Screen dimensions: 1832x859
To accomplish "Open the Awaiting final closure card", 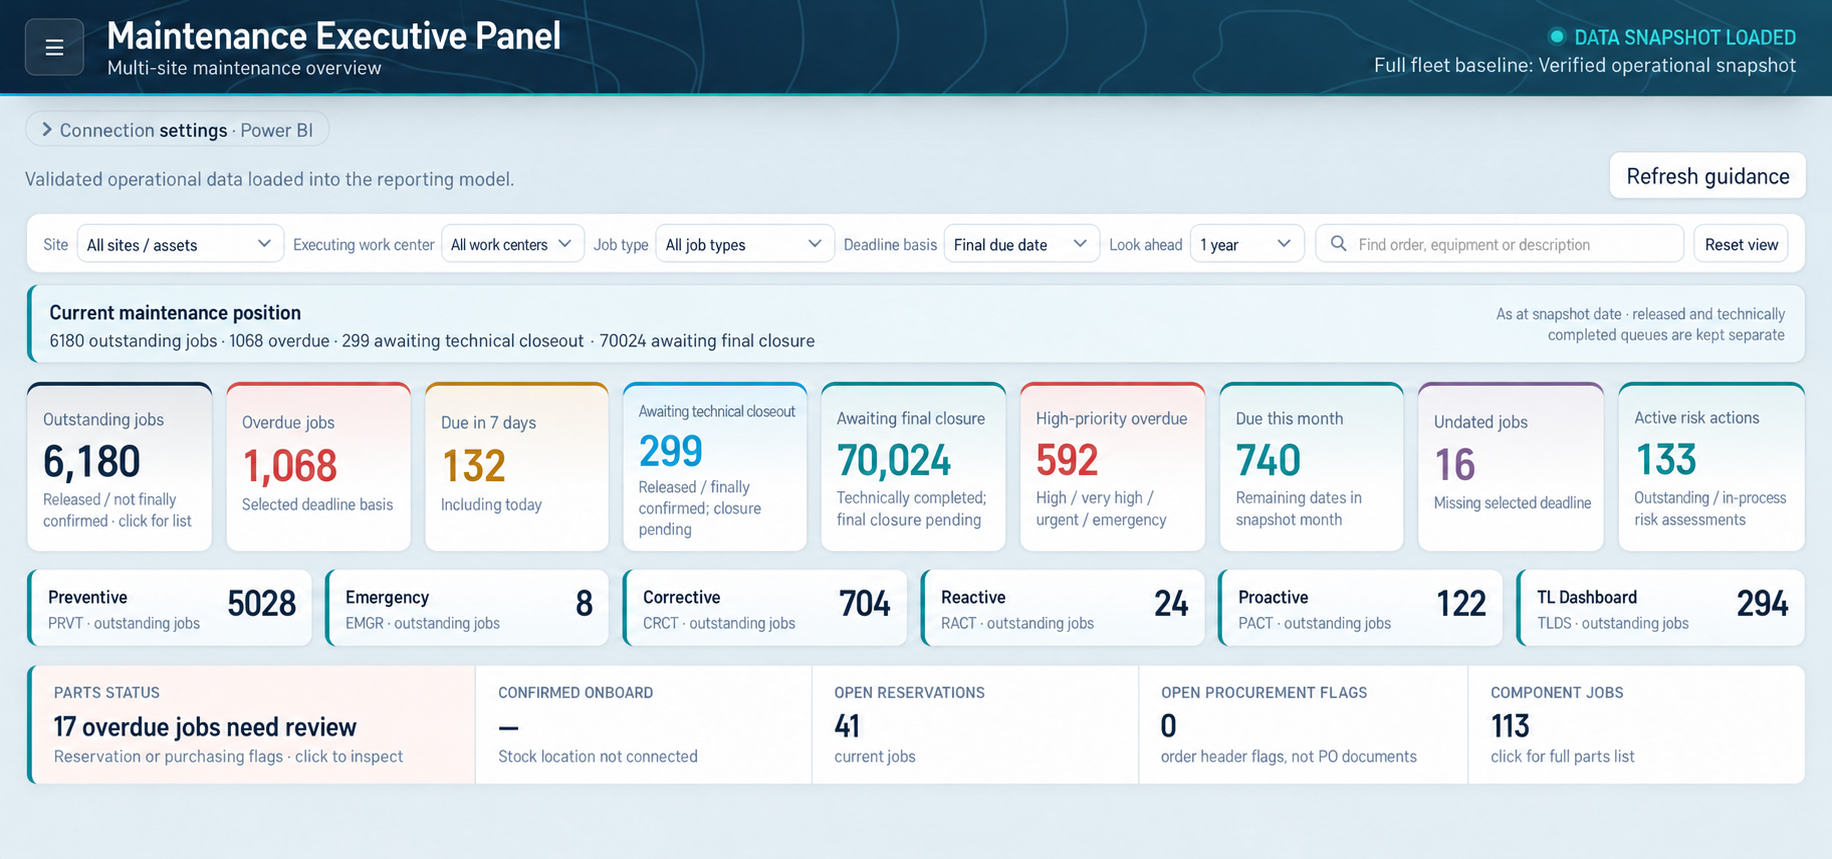I will (x=913, y=467).
